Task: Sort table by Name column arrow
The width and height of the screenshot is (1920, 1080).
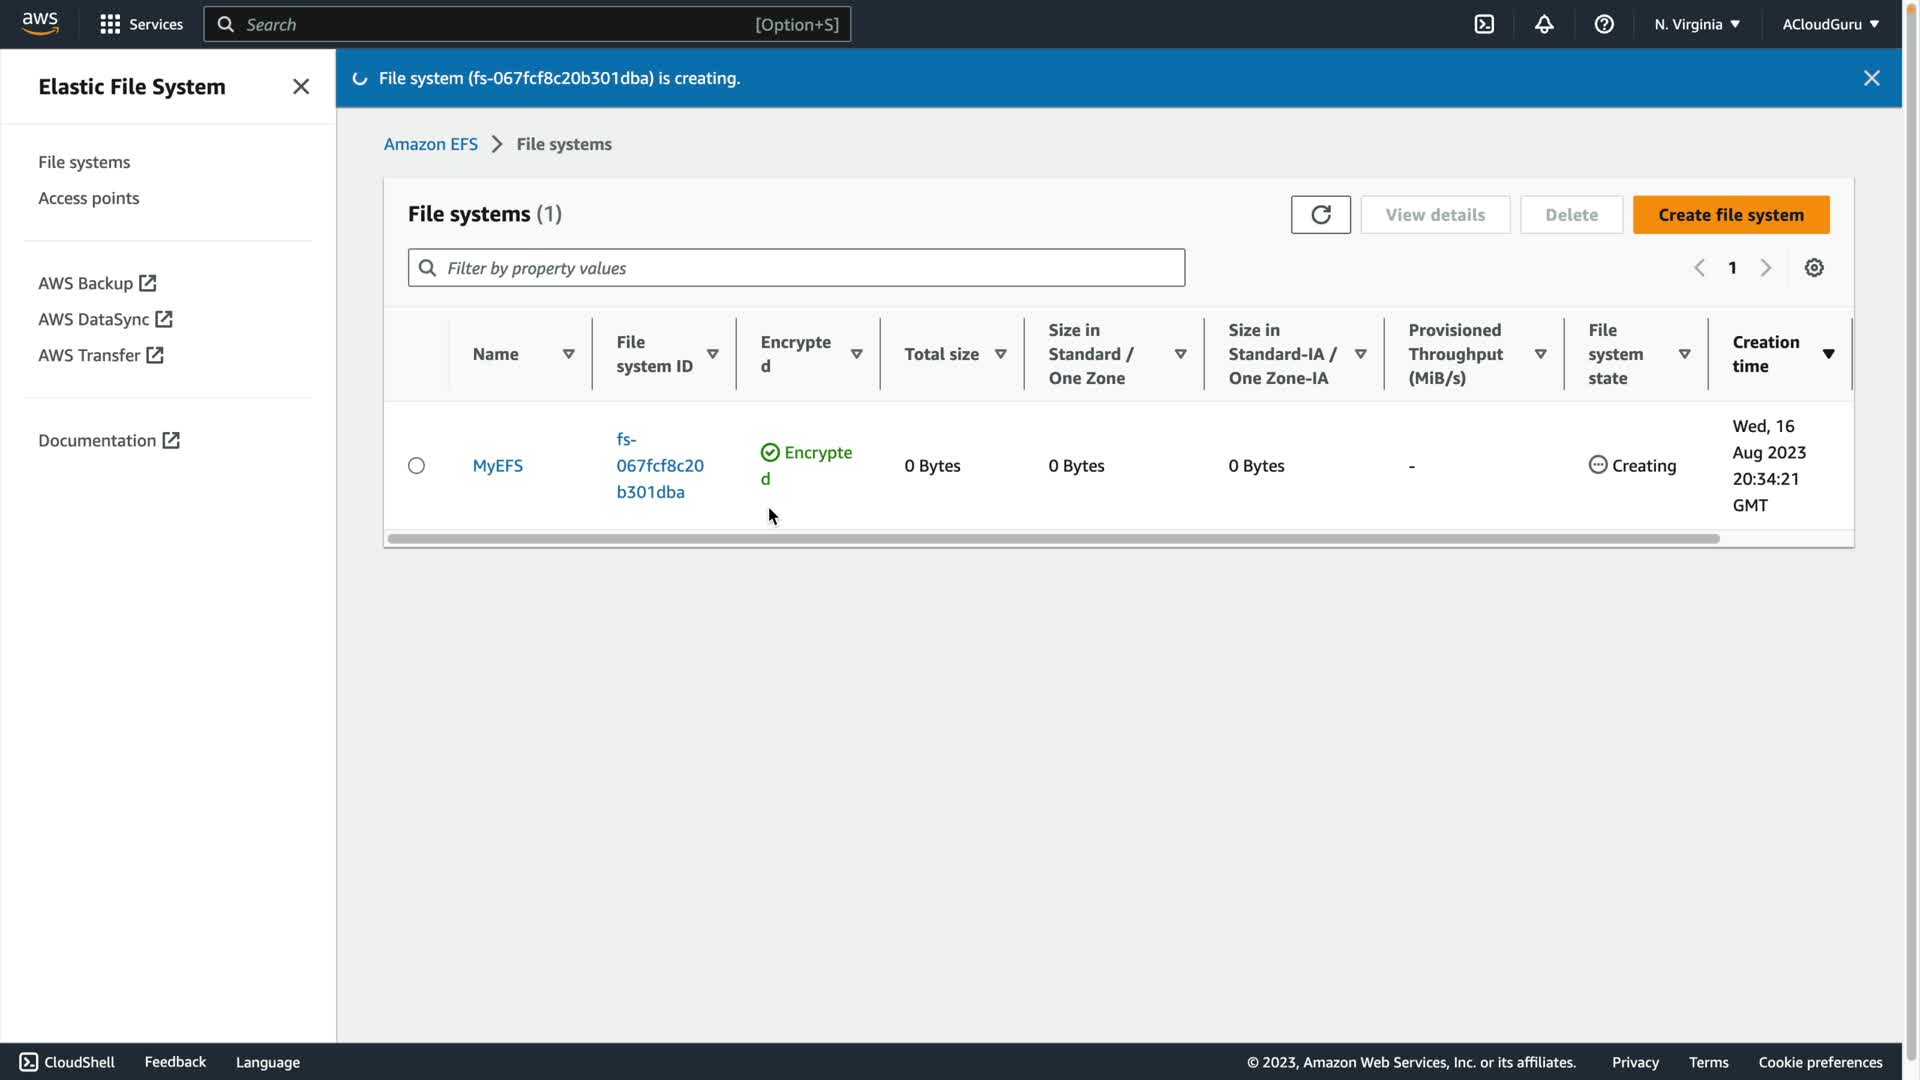Action: point(568,354)
